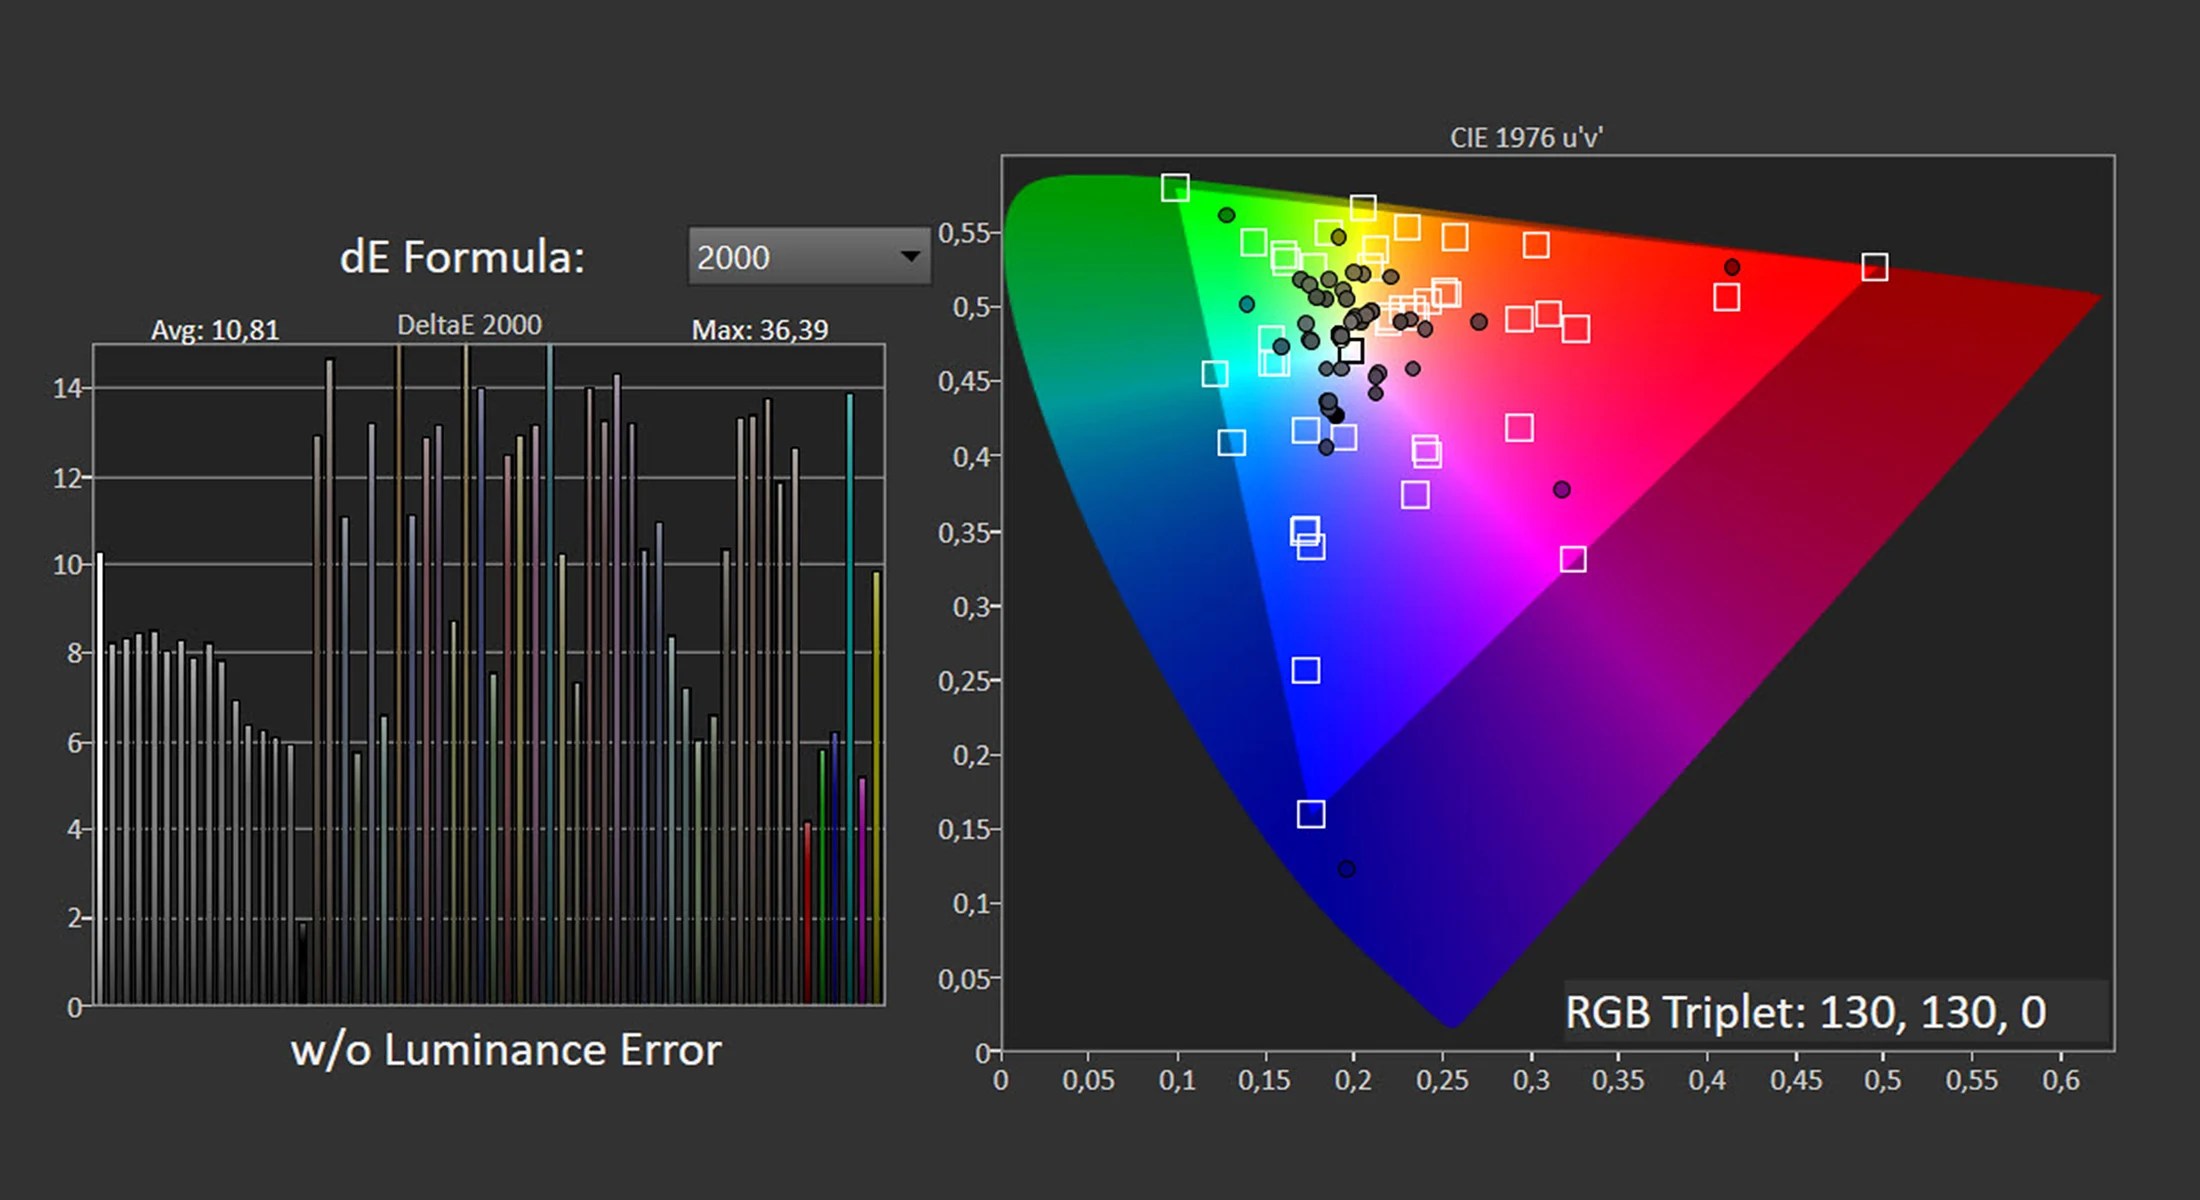2200x1200 pixels.
Task: Open the dE Formula dropdown showing 2000
Action: [809, 257]
